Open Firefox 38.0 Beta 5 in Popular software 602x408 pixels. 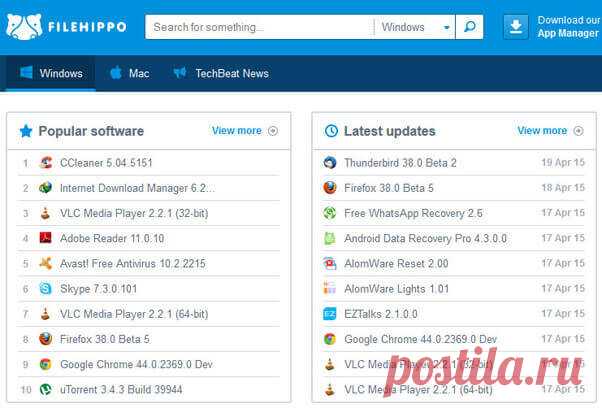105,339
